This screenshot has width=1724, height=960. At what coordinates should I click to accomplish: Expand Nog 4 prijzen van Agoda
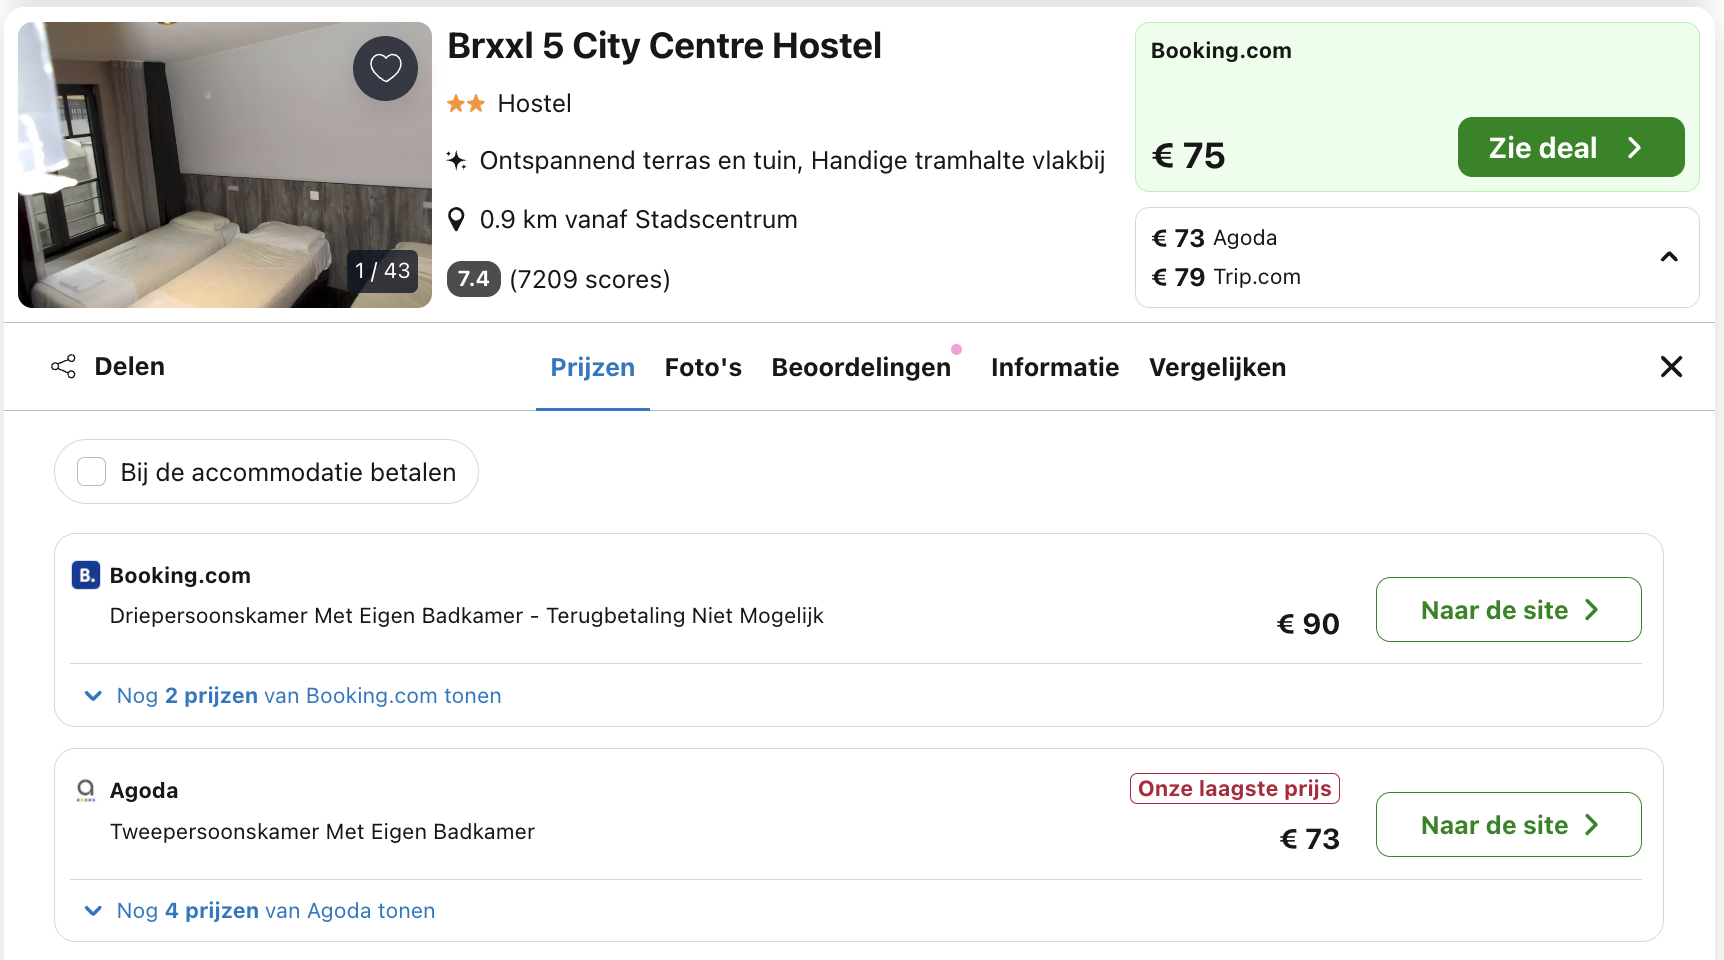tap(260, 910)
